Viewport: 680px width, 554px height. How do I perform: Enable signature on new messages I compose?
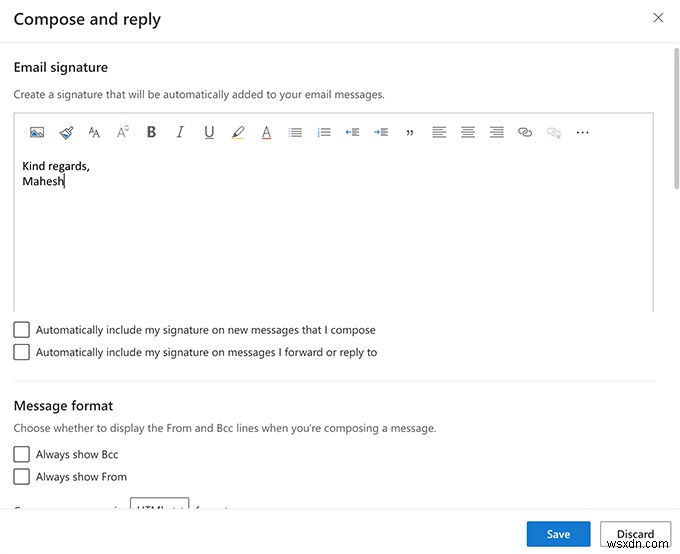tap(22, 329)
